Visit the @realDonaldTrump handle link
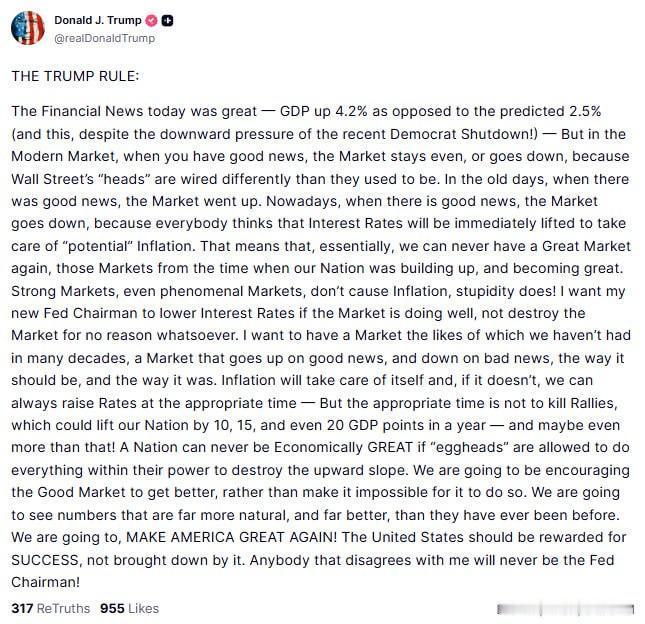The image size is (645, 624). [x=104, y=38]
